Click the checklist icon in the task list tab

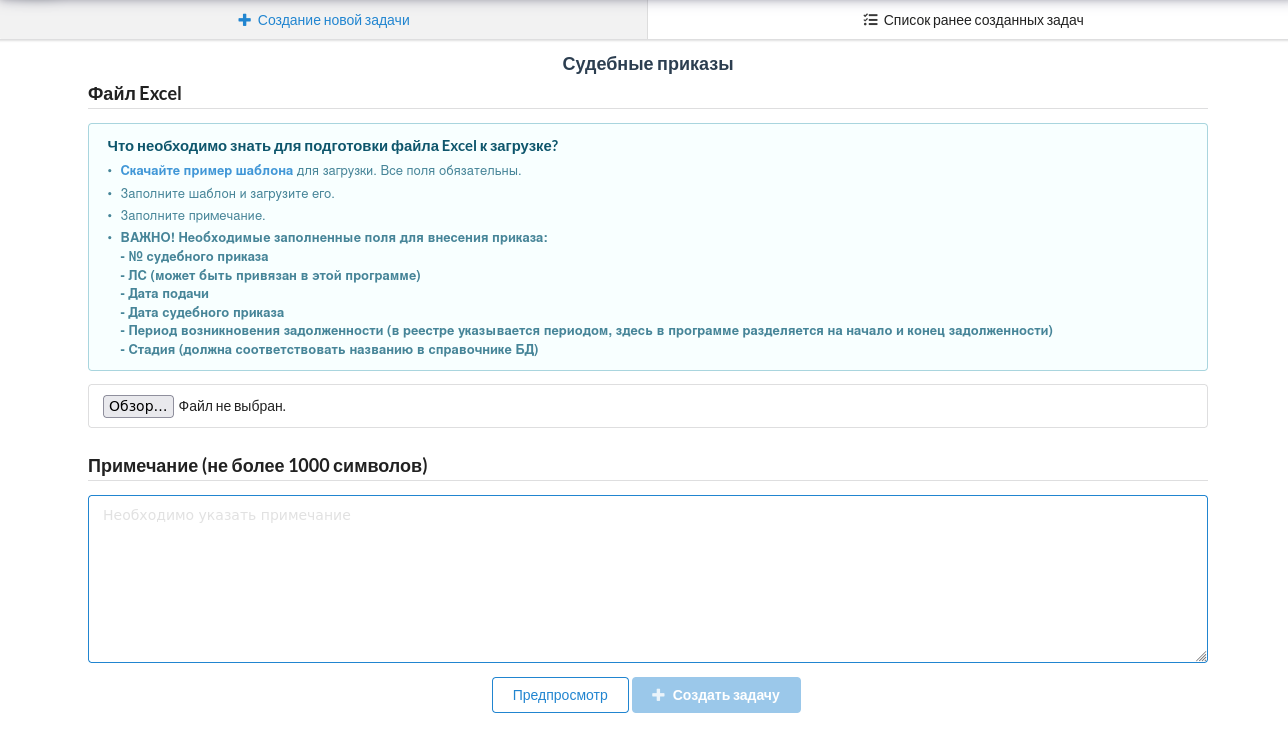point(870,20)
